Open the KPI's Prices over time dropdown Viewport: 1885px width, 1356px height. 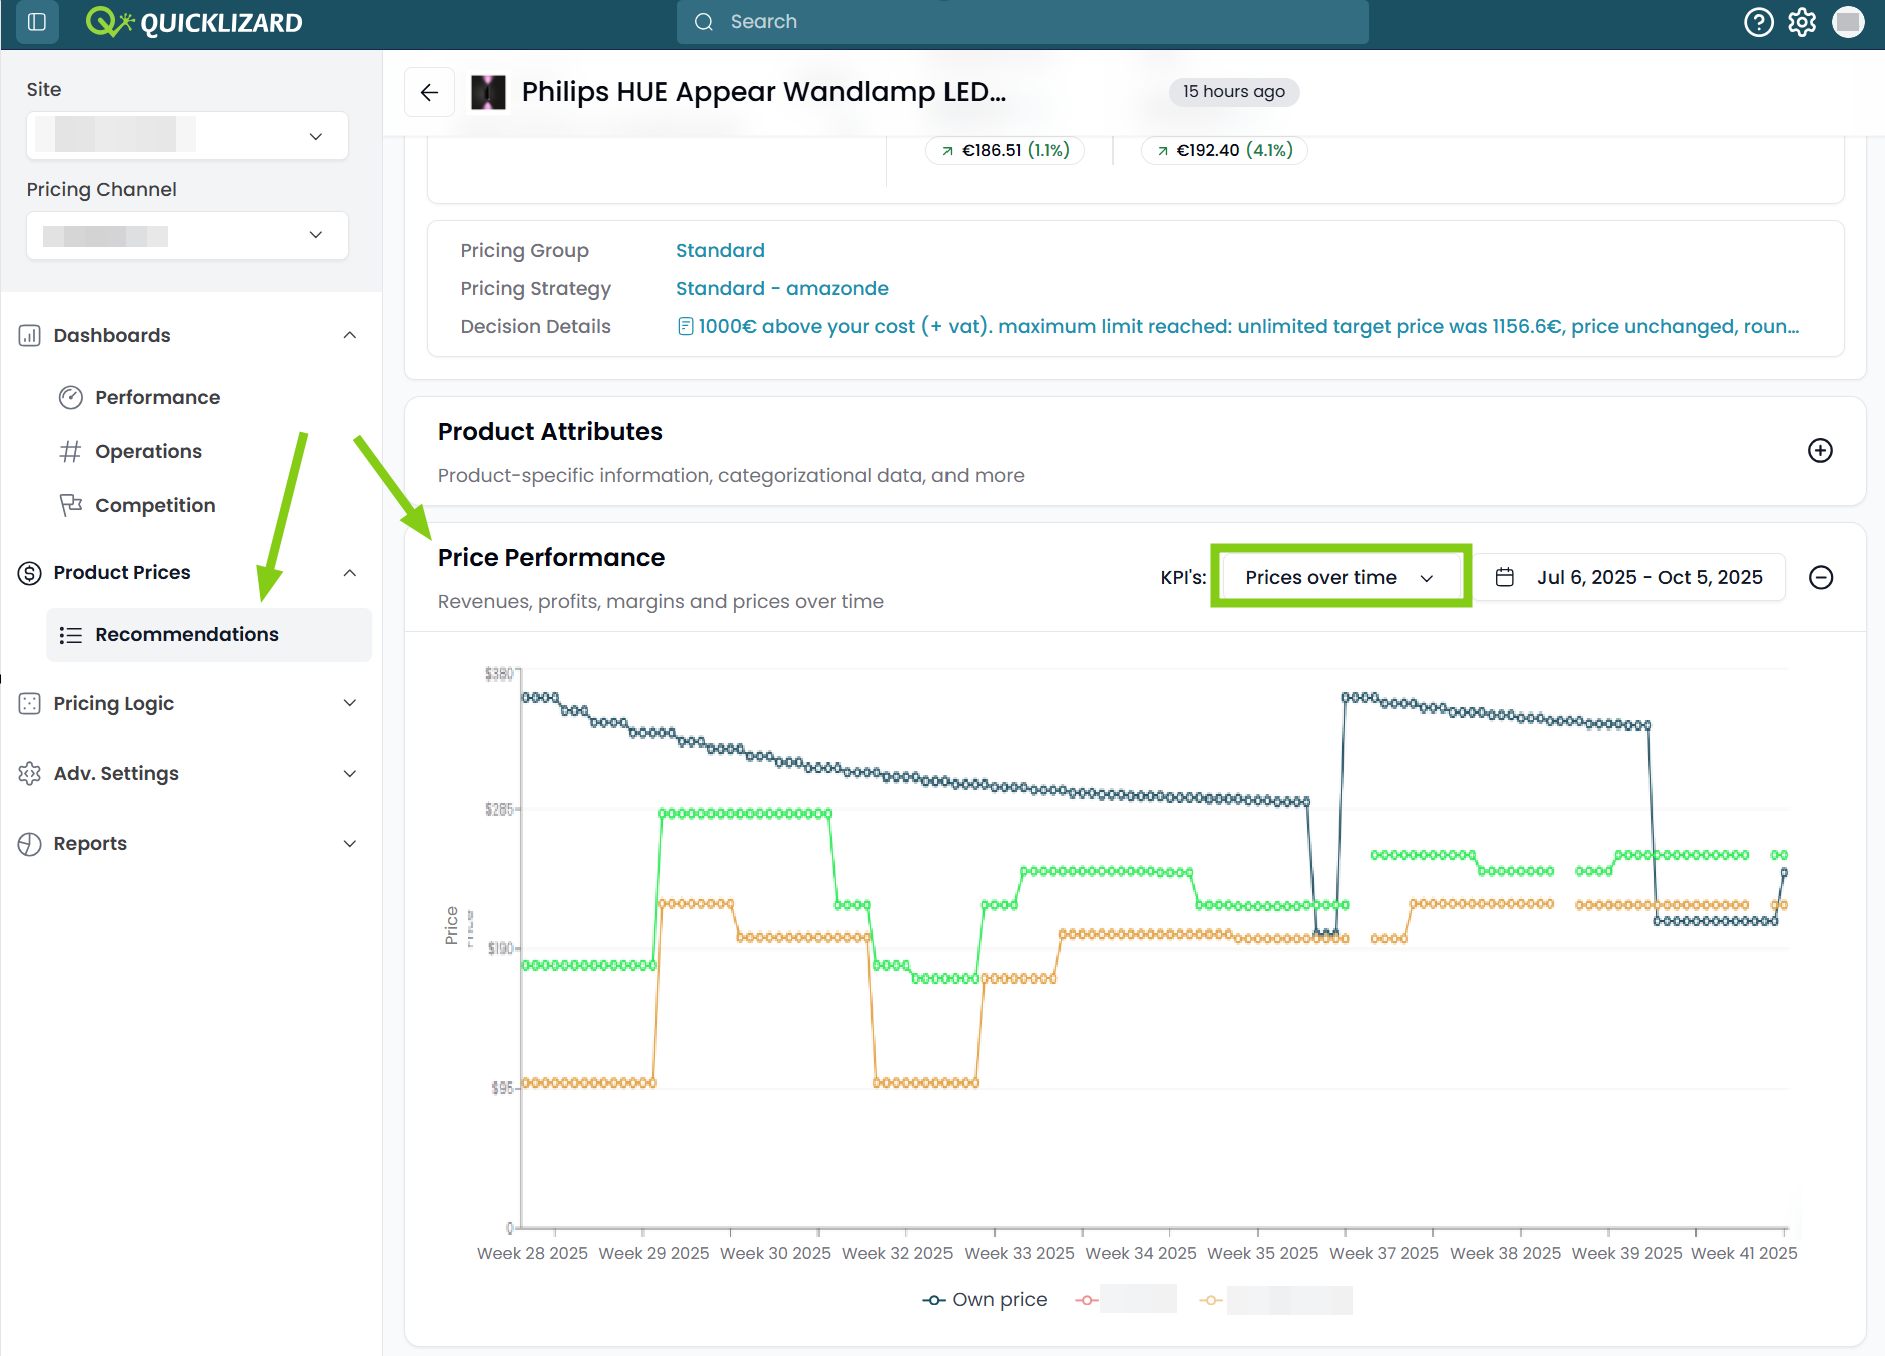tap(1340, 578)
